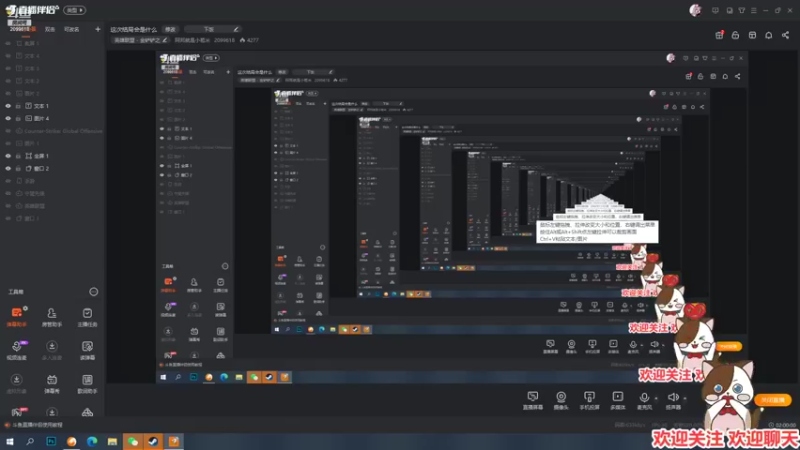Click the share icon in top-right toolbar

coord(785,35)
